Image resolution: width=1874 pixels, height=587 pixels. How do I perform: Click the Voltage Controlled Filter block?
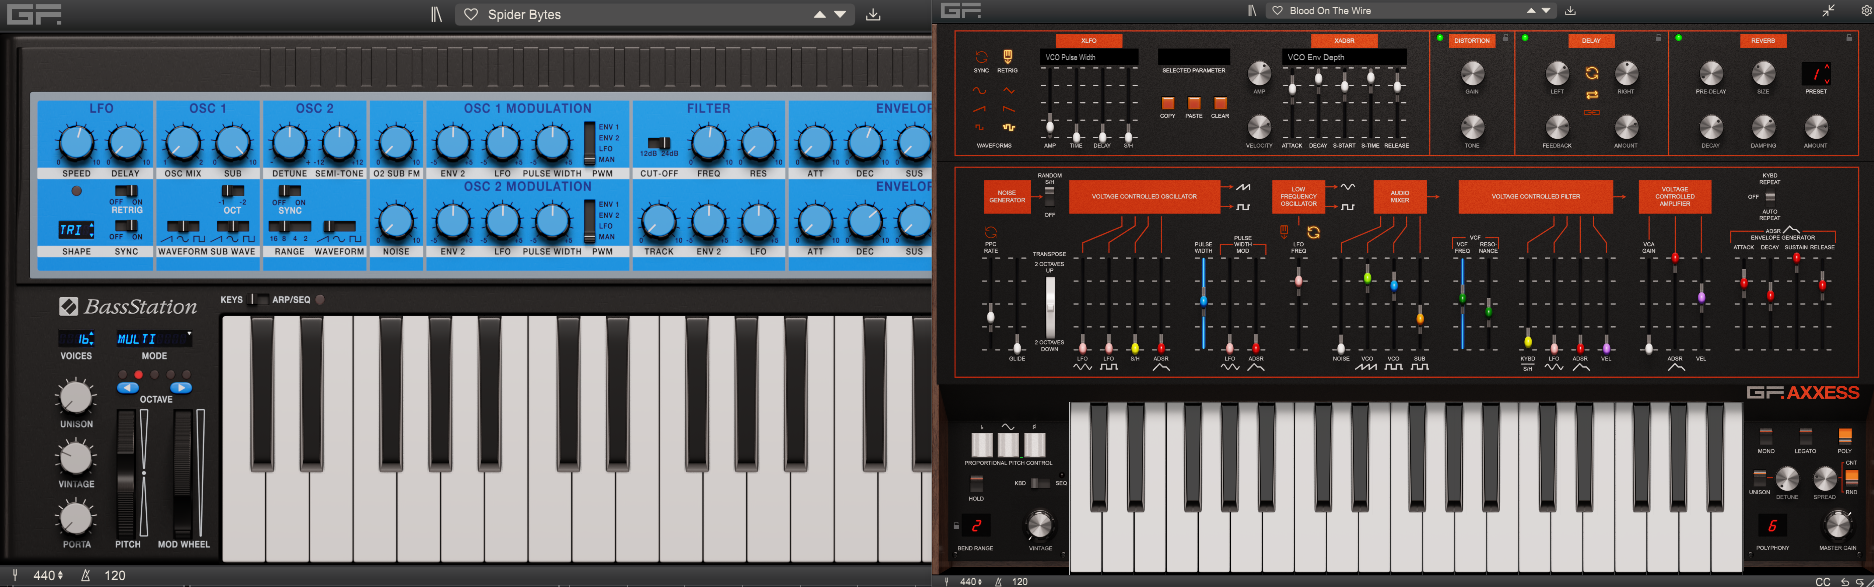1536,197
